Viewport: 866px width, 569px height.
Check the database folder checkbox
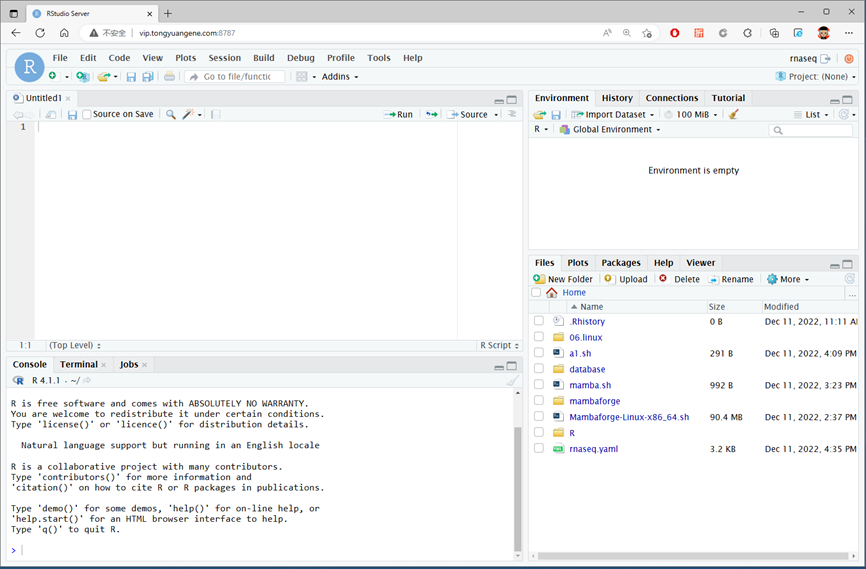pyautogui.click(x=538, y=368)
